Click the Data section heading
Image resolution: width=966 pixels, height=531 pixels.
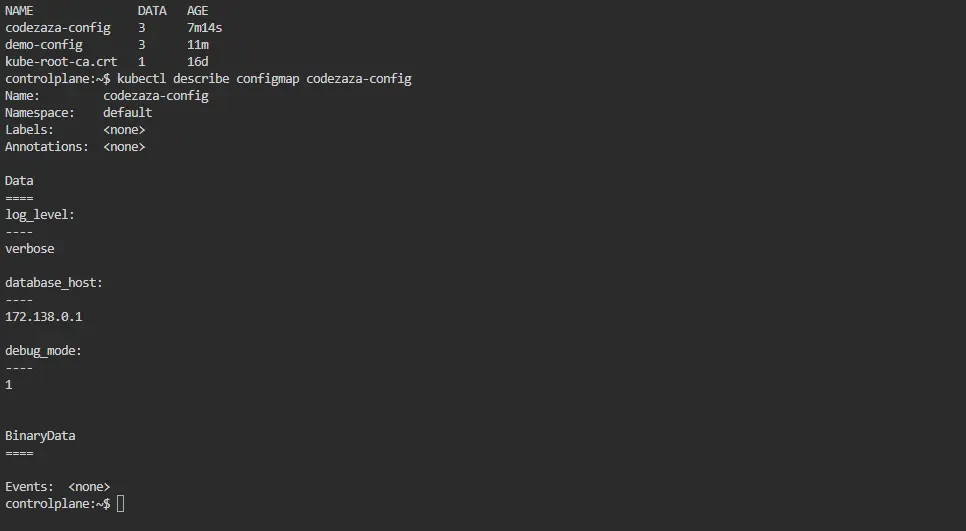(19, 181)
